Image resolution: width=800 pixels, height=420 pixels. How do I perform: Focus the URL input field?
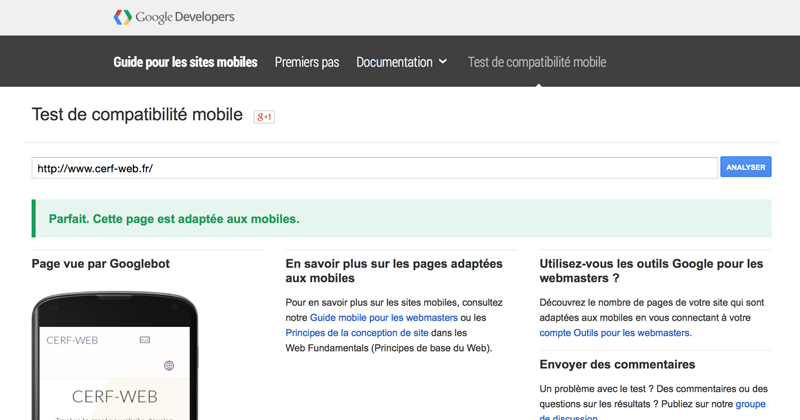[x=374, y=168]
